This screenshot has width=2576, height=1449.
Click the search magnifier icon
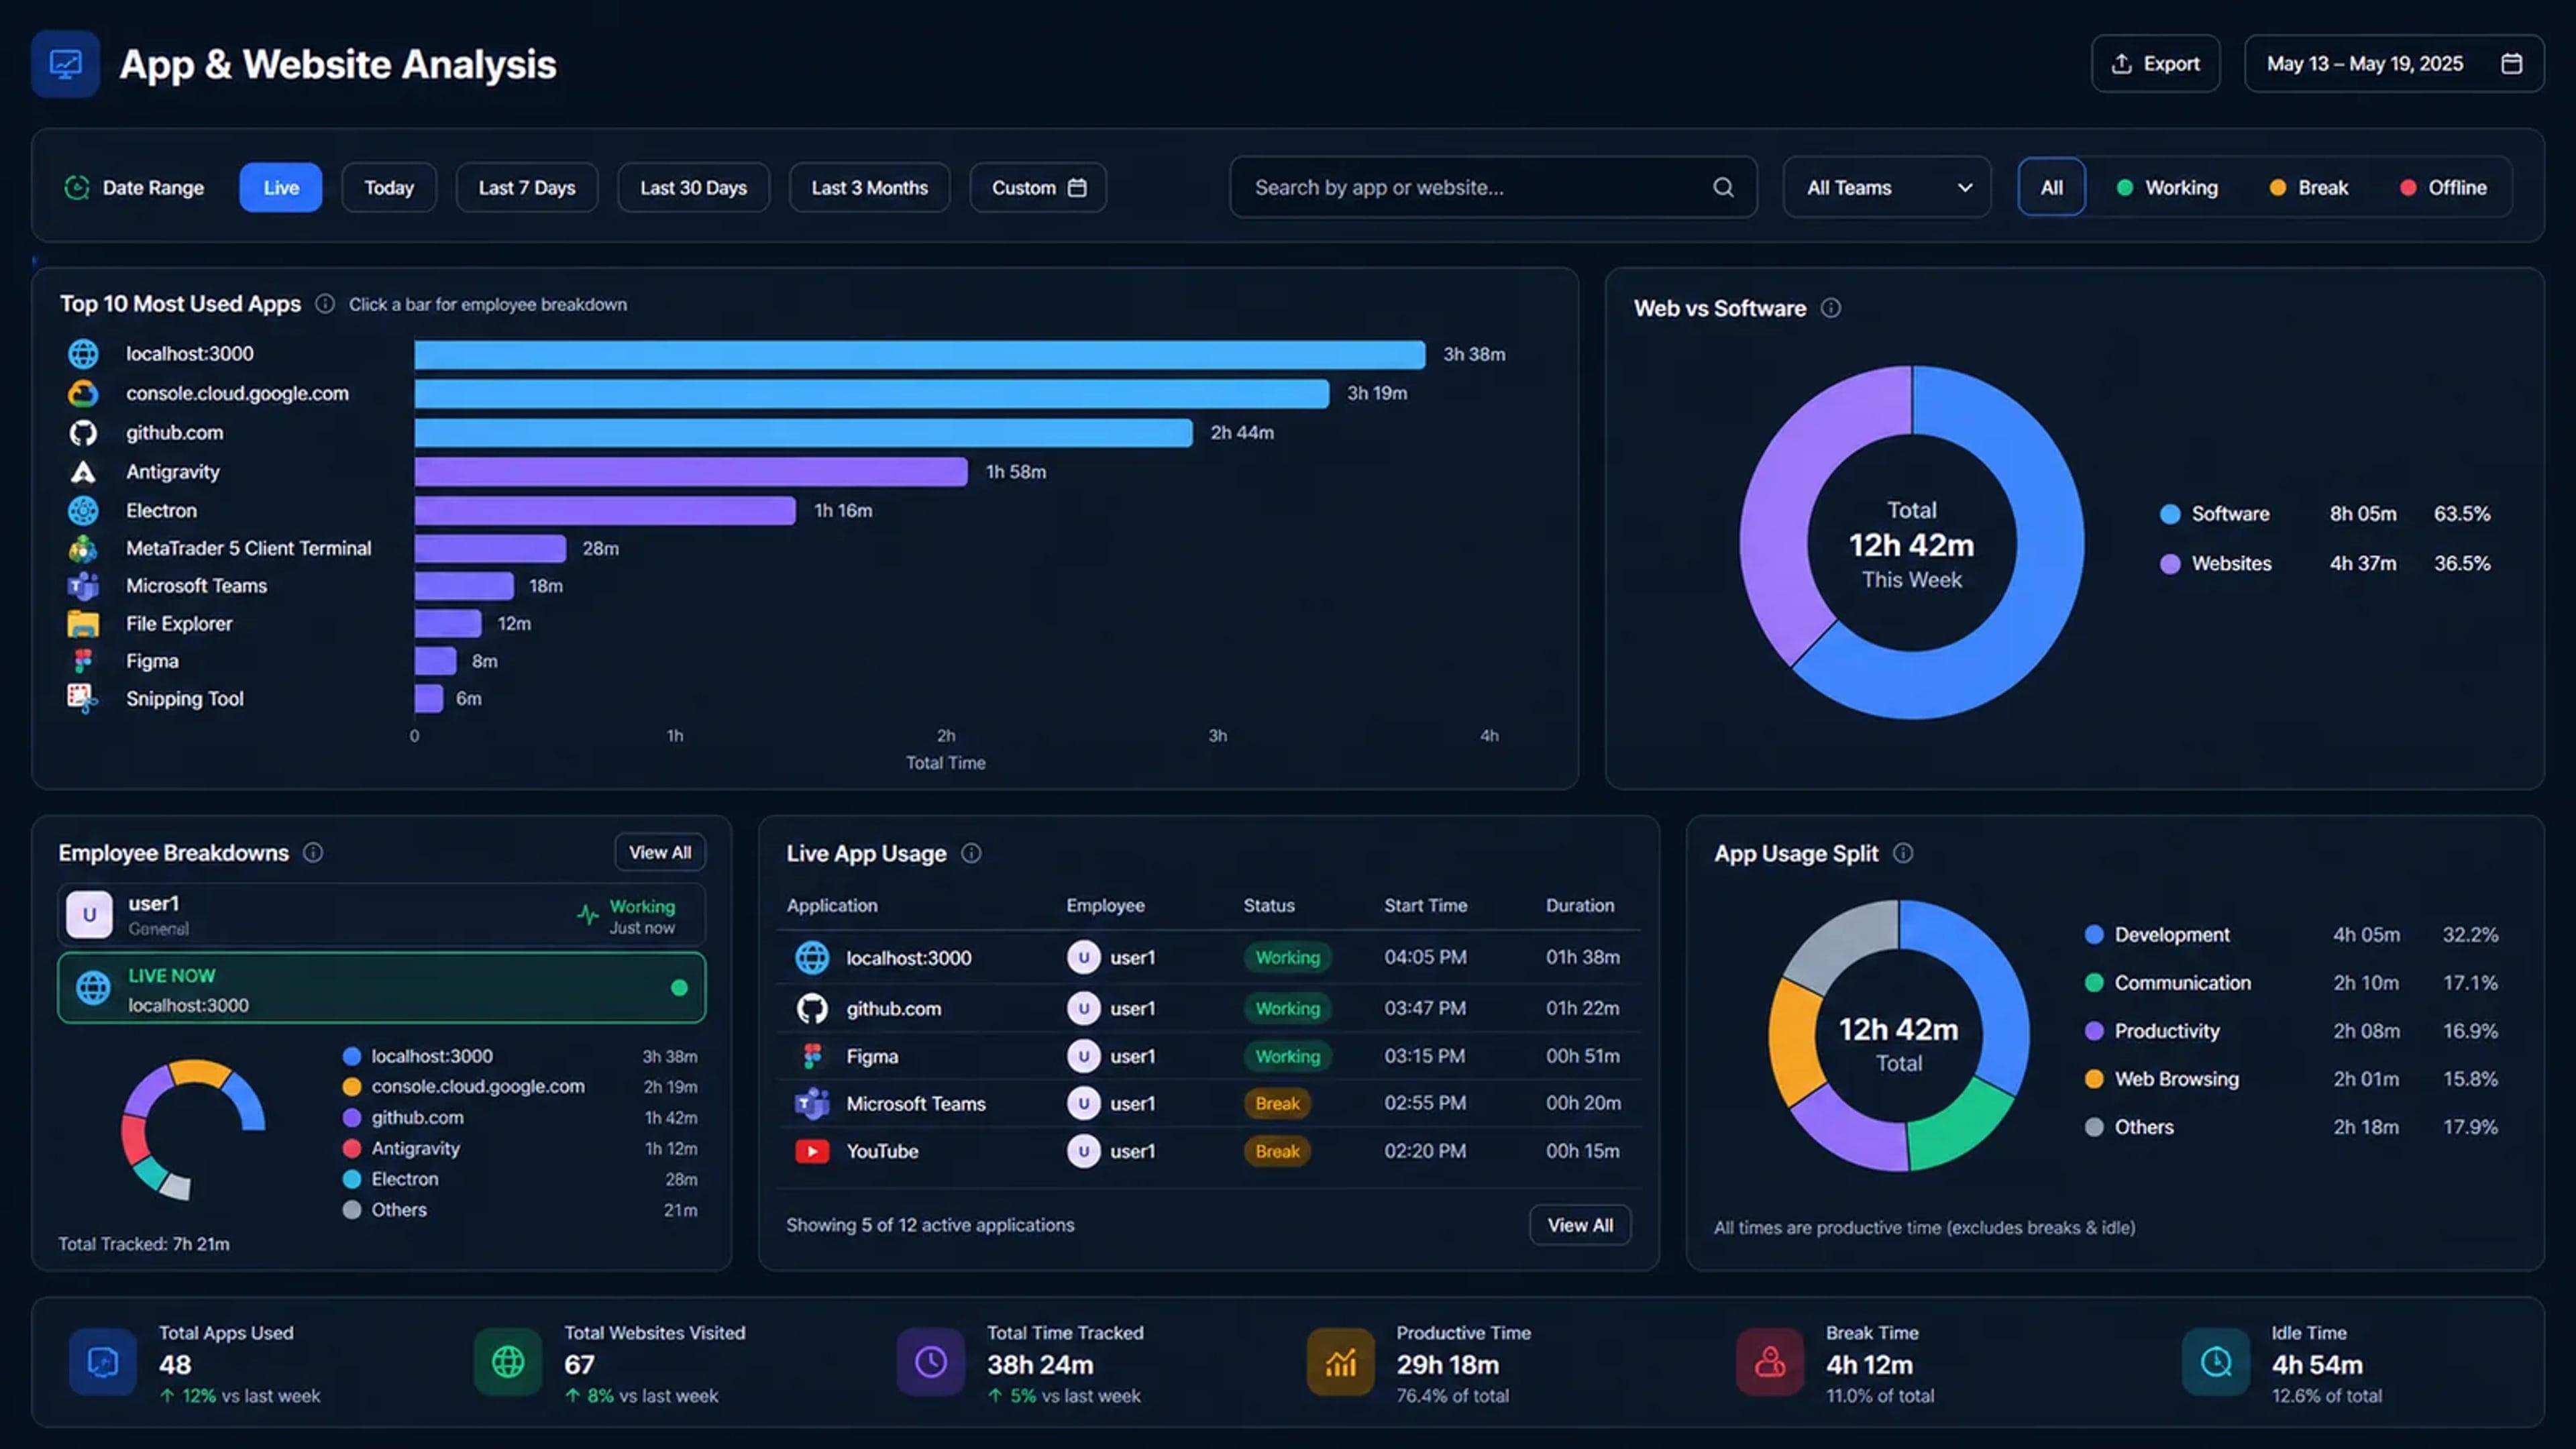pos(1723,187)
